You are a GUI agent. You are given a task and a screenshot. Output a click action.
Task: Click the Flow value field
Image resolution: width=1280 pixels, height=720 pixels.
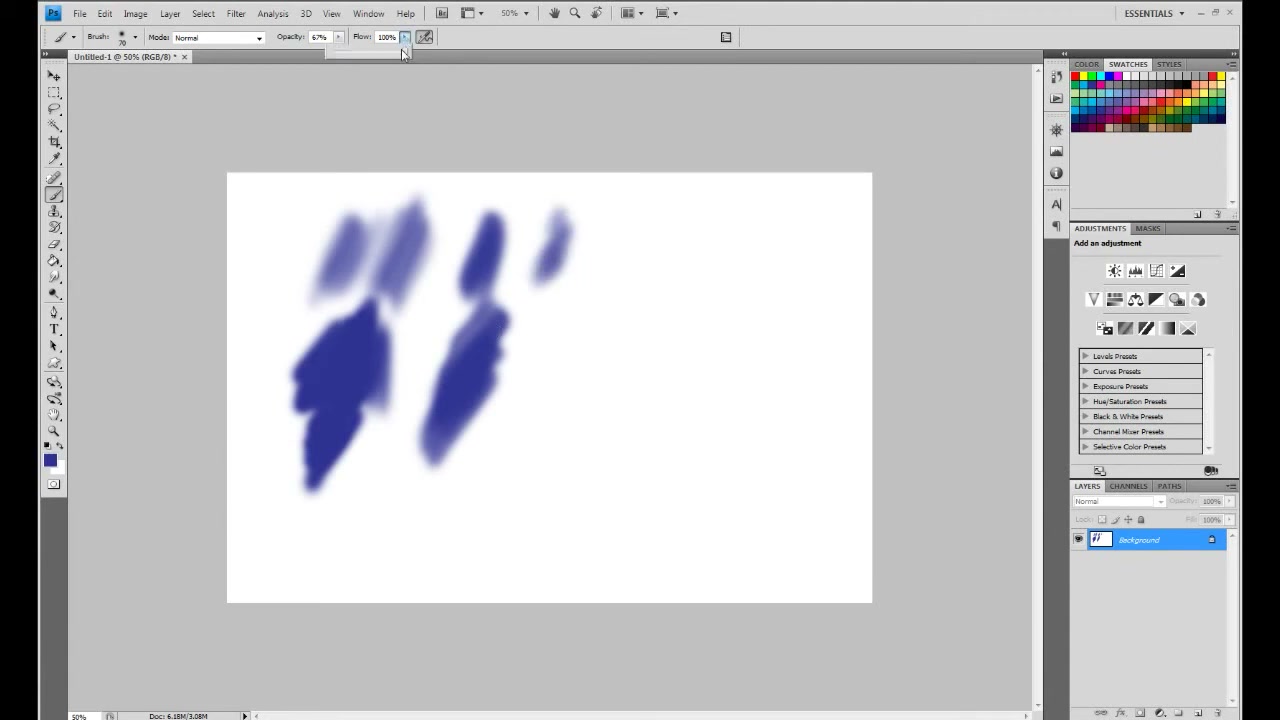click(x=386, y=37)
